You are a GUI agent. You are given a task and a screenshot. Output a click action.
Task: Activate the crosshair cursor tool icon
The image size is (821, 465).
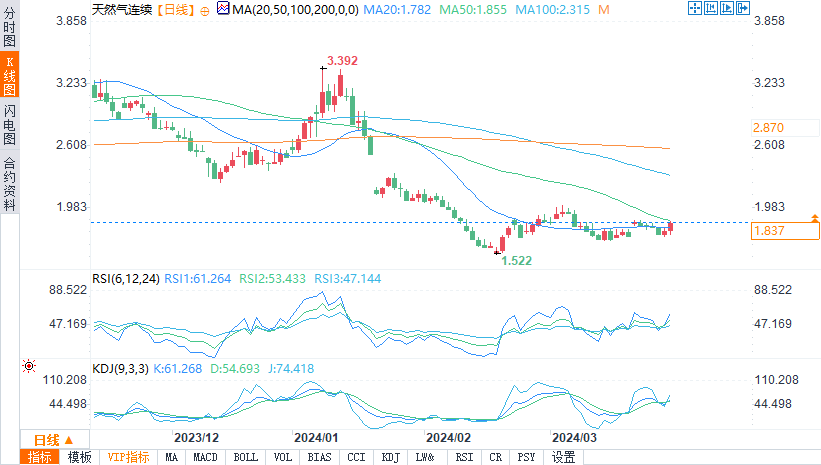click(694, 8)
